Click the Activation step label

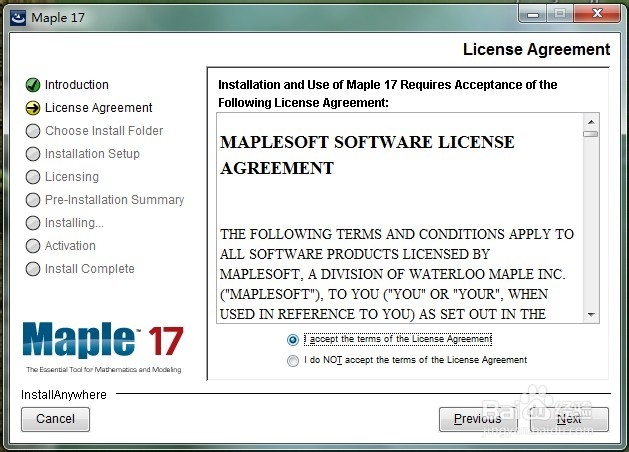pyautogui.click(x=70, y=246)
